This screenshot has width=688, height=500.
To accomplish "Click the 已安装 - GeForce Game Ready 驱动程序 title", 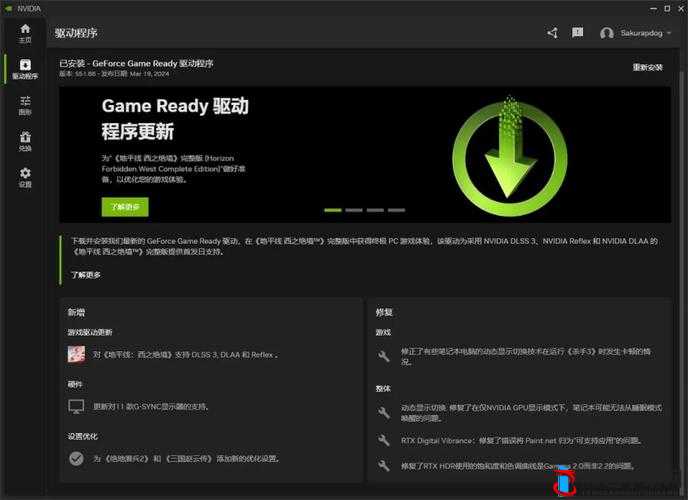I will tap(136, 64).
